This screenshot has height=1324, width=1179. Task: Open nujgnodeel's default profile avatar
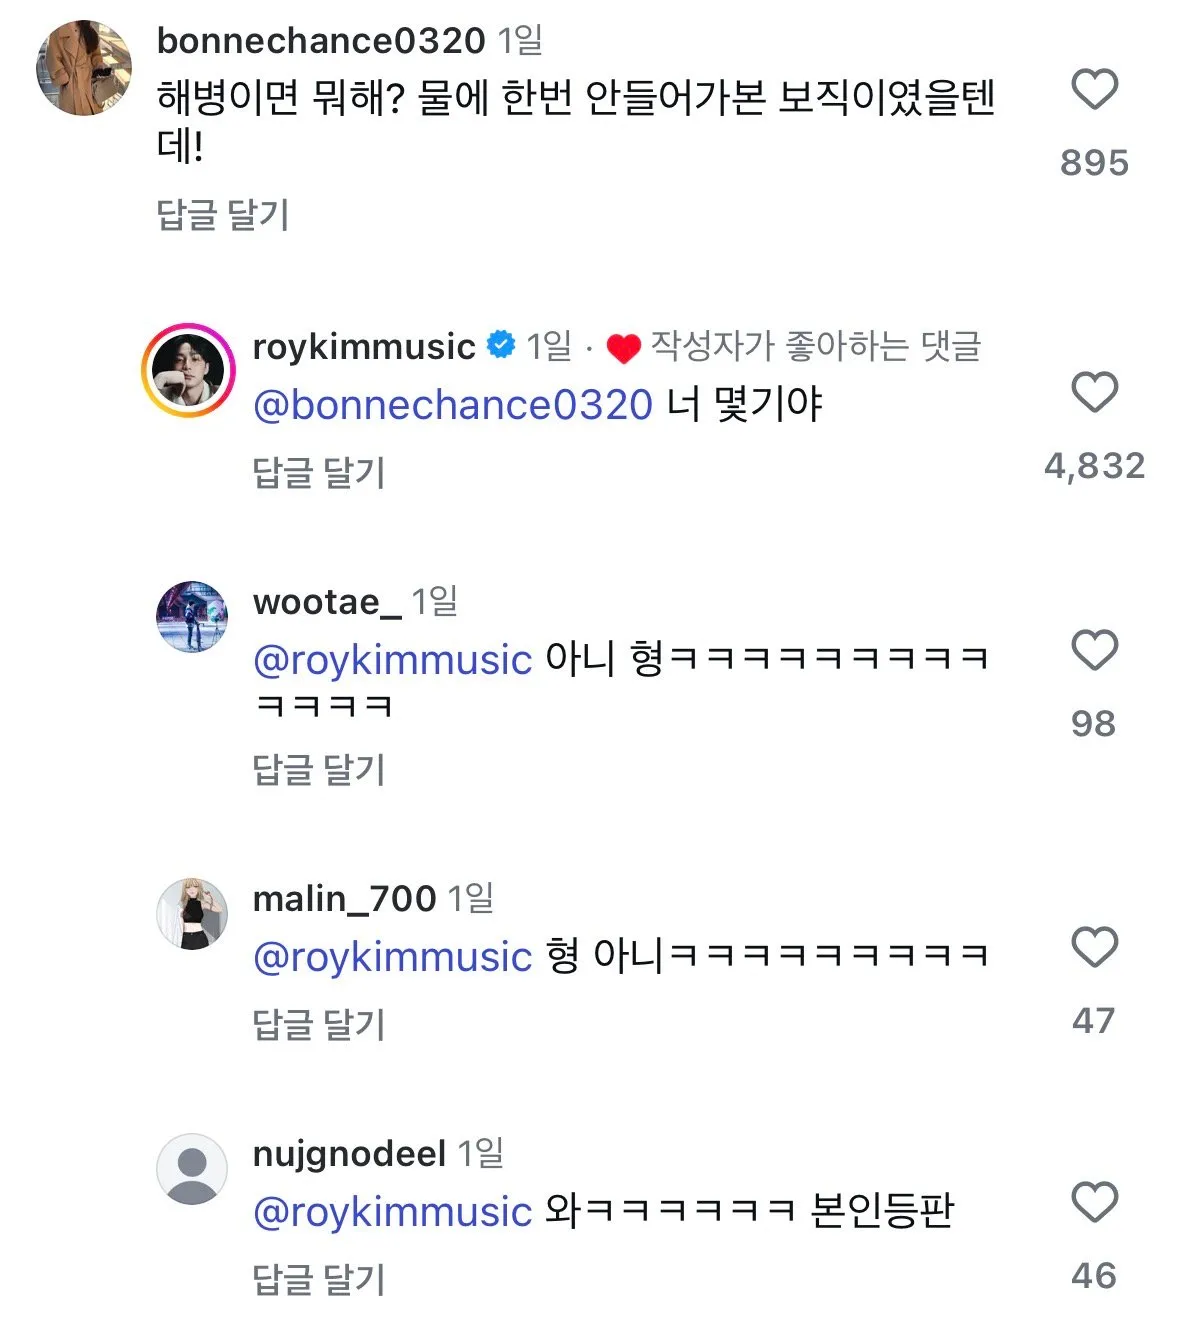(x=192, y=1169)
